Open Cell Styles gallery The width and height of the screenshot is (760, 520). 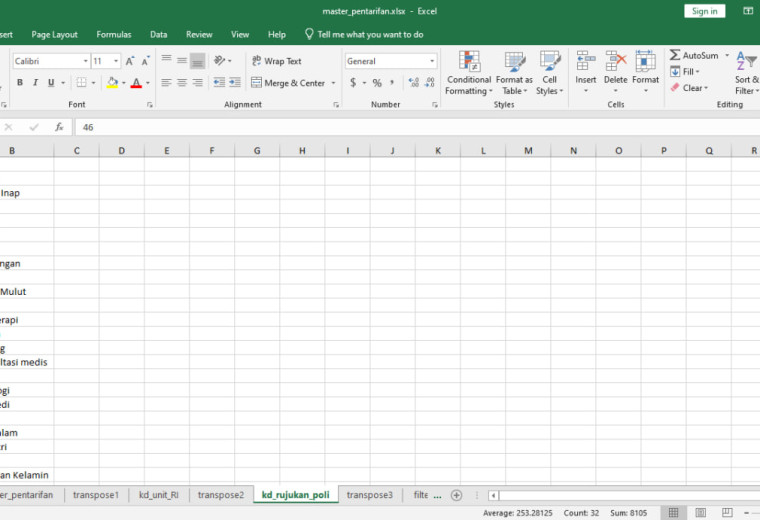(x=550, y=73)
